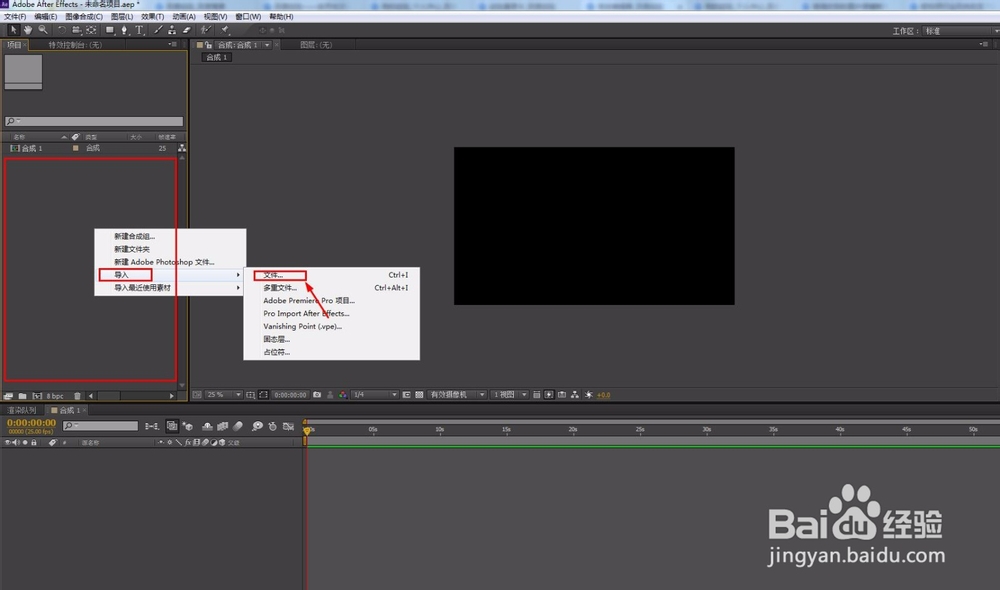Screen dimensions: 1000x590
Task: Click the trash delete icon in Project panel
Action: (x=78, y=396)
